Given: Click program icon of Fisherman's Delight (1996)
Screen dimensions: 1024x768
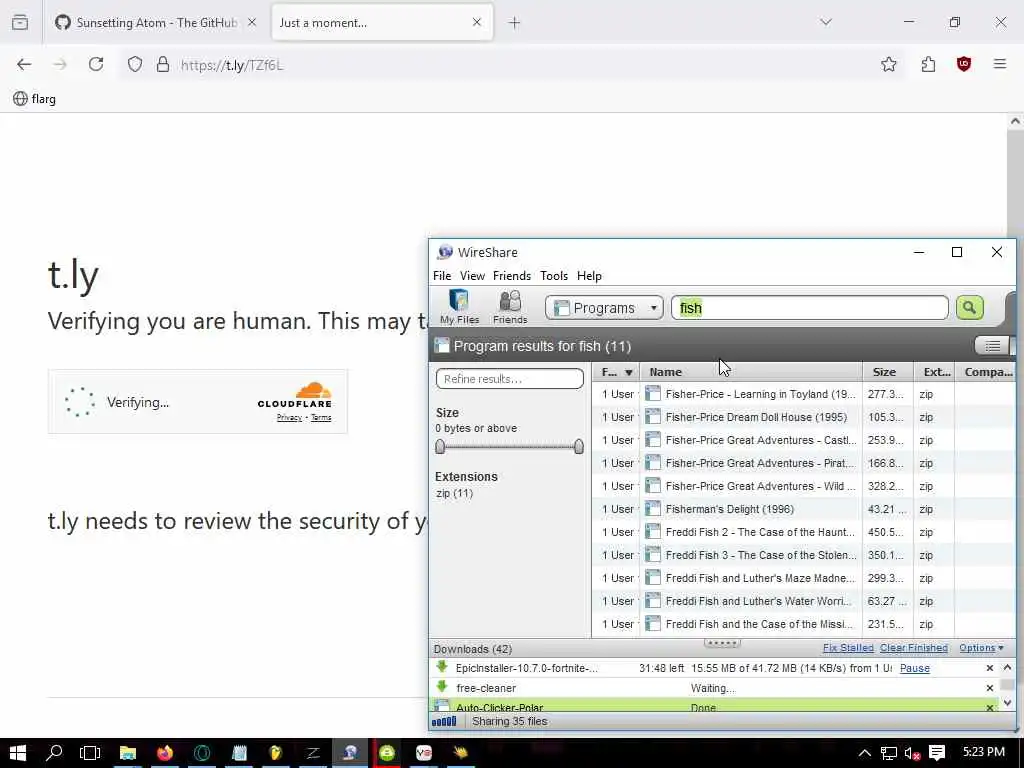Looking at the screenshot, I should [652, 509].
